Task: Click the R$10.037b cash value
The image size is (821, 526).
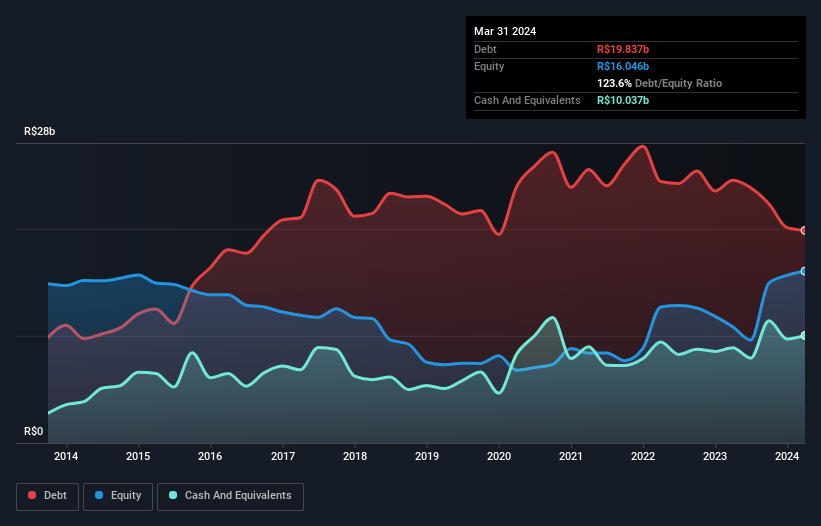Action: 623,100
